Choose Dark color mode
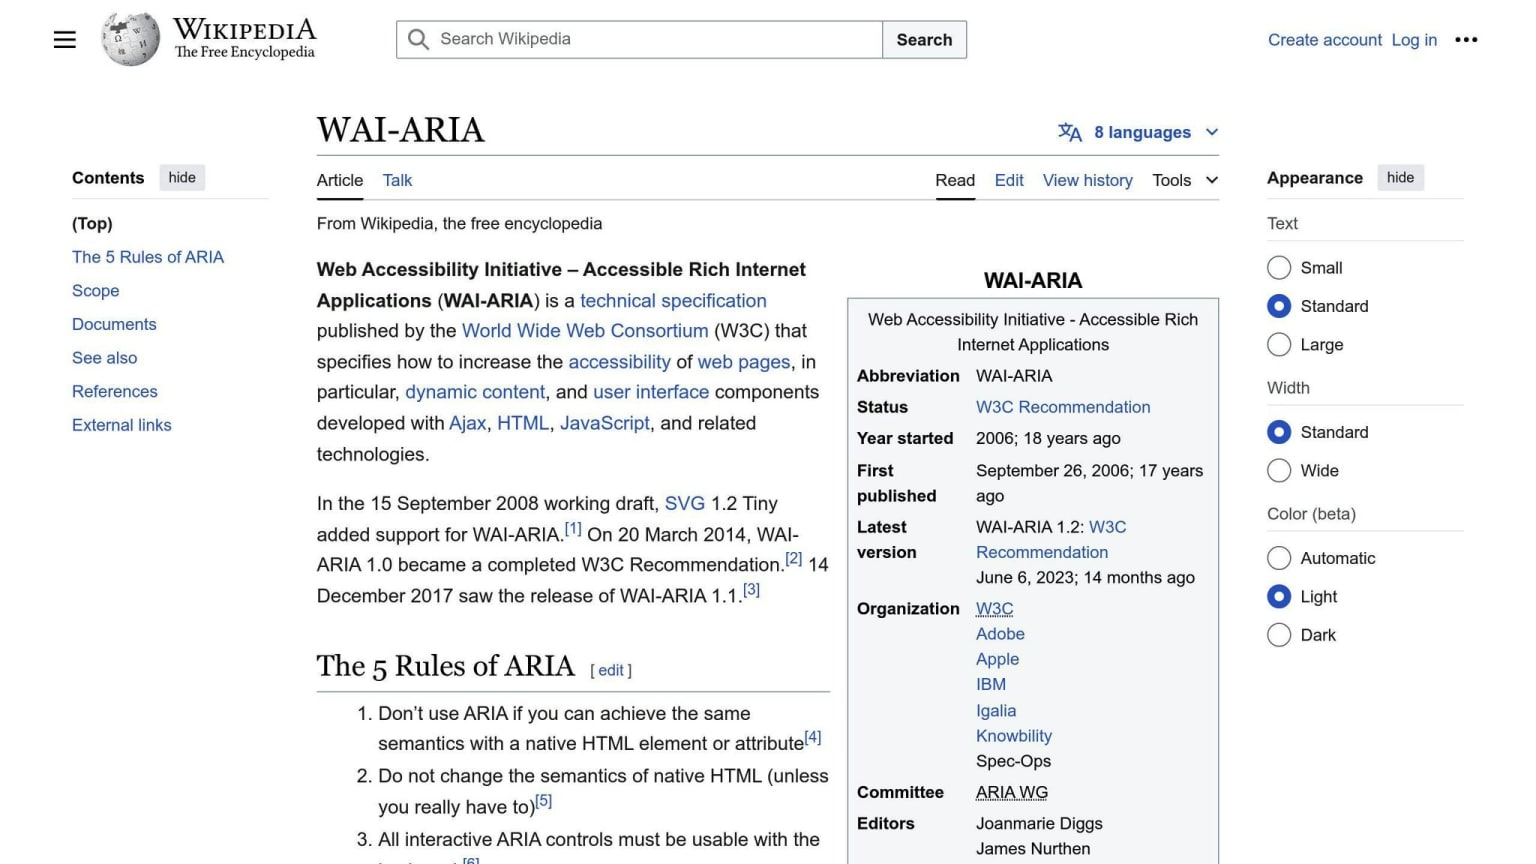This screenshot has height=864, width=1536. pos(1279,635)
